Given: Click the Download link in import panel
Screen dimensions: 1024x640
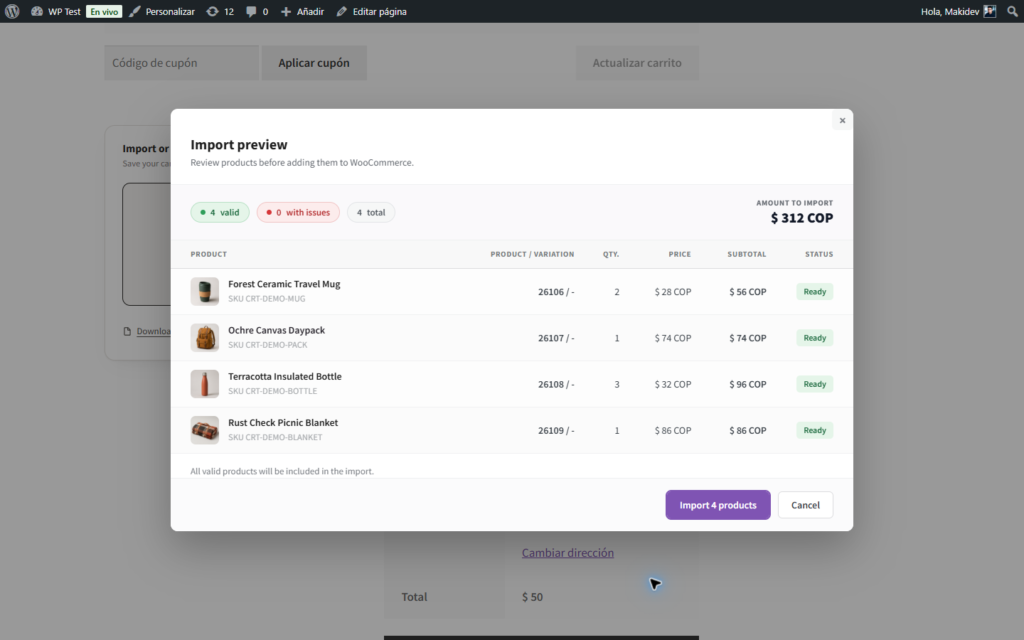Looking at the screenshot, I should tap(153, 331).
